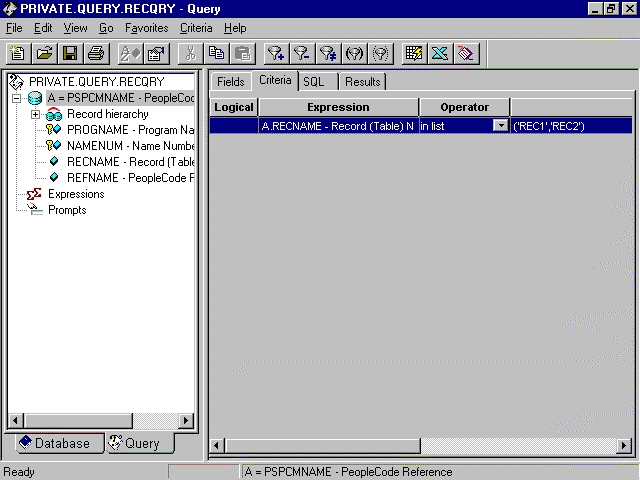640x480 pixels.
Task: Click the icon beside Prompts
Action: (35, 209)
